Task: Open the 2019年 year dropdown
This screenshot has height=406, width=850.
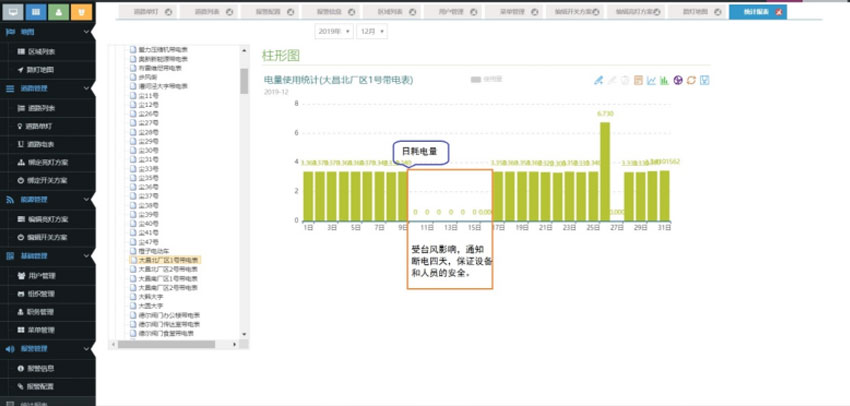Action: click(329, 32)
